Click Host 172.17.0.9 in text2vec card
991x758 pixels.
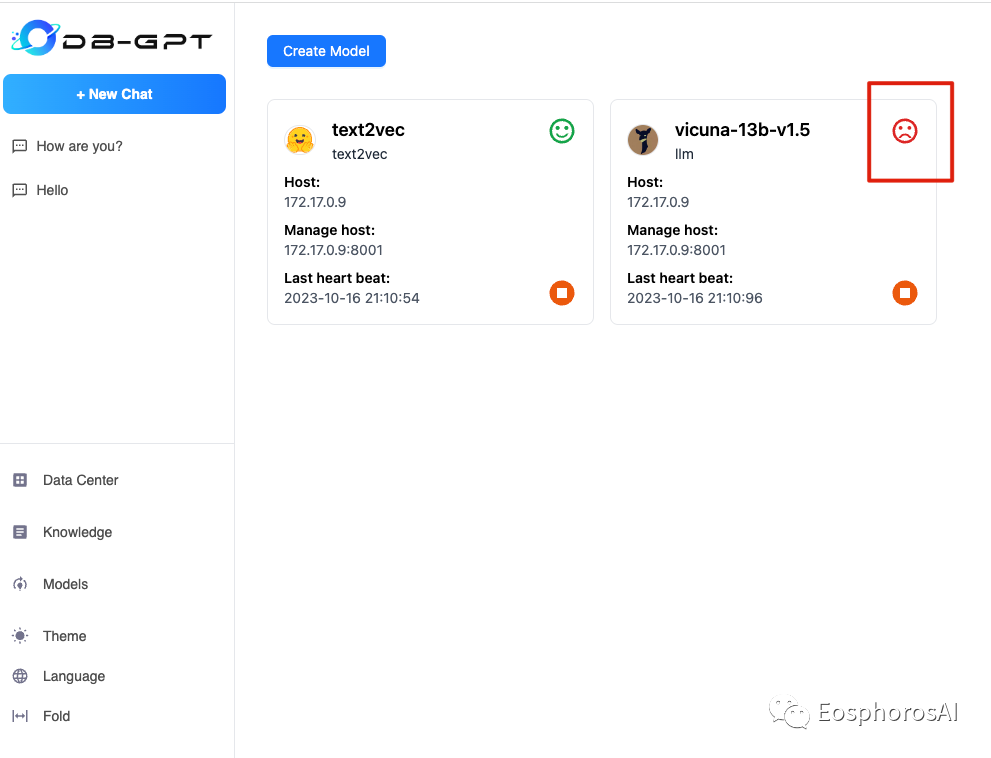[315, 202]
